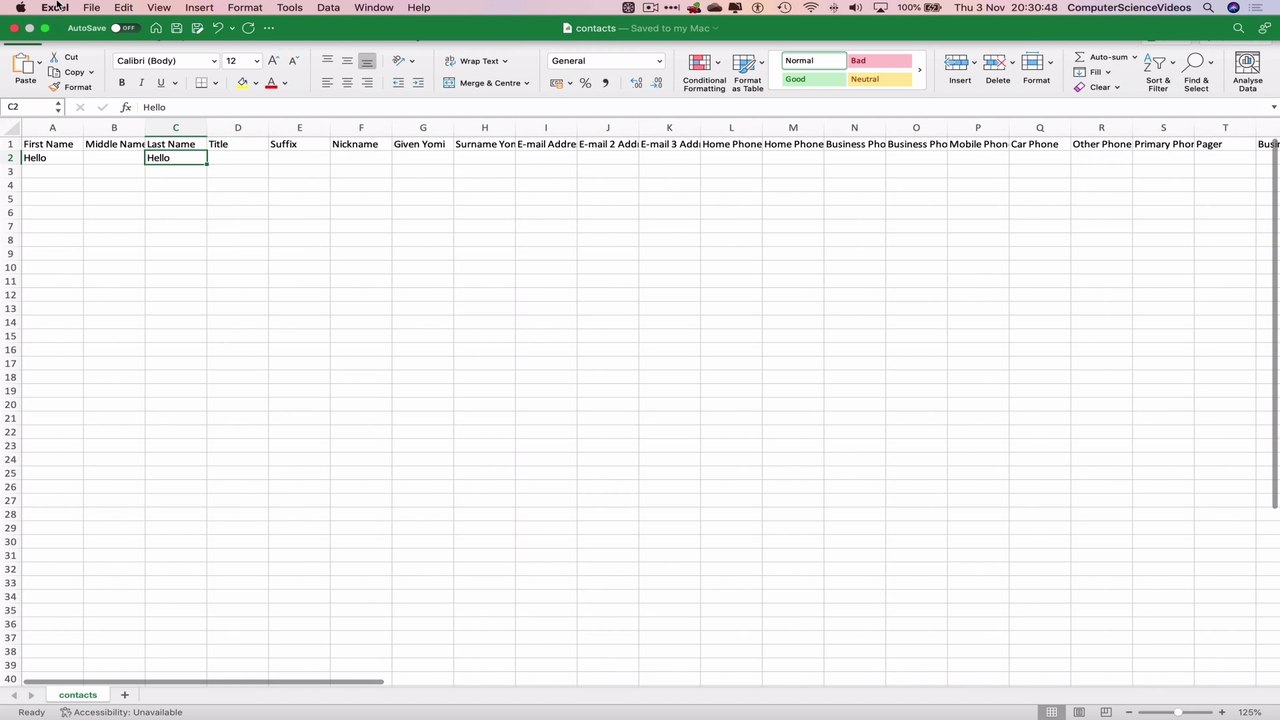Apply comma style format
Viewport: 1280px width, 720px height.
coord(605,83)
